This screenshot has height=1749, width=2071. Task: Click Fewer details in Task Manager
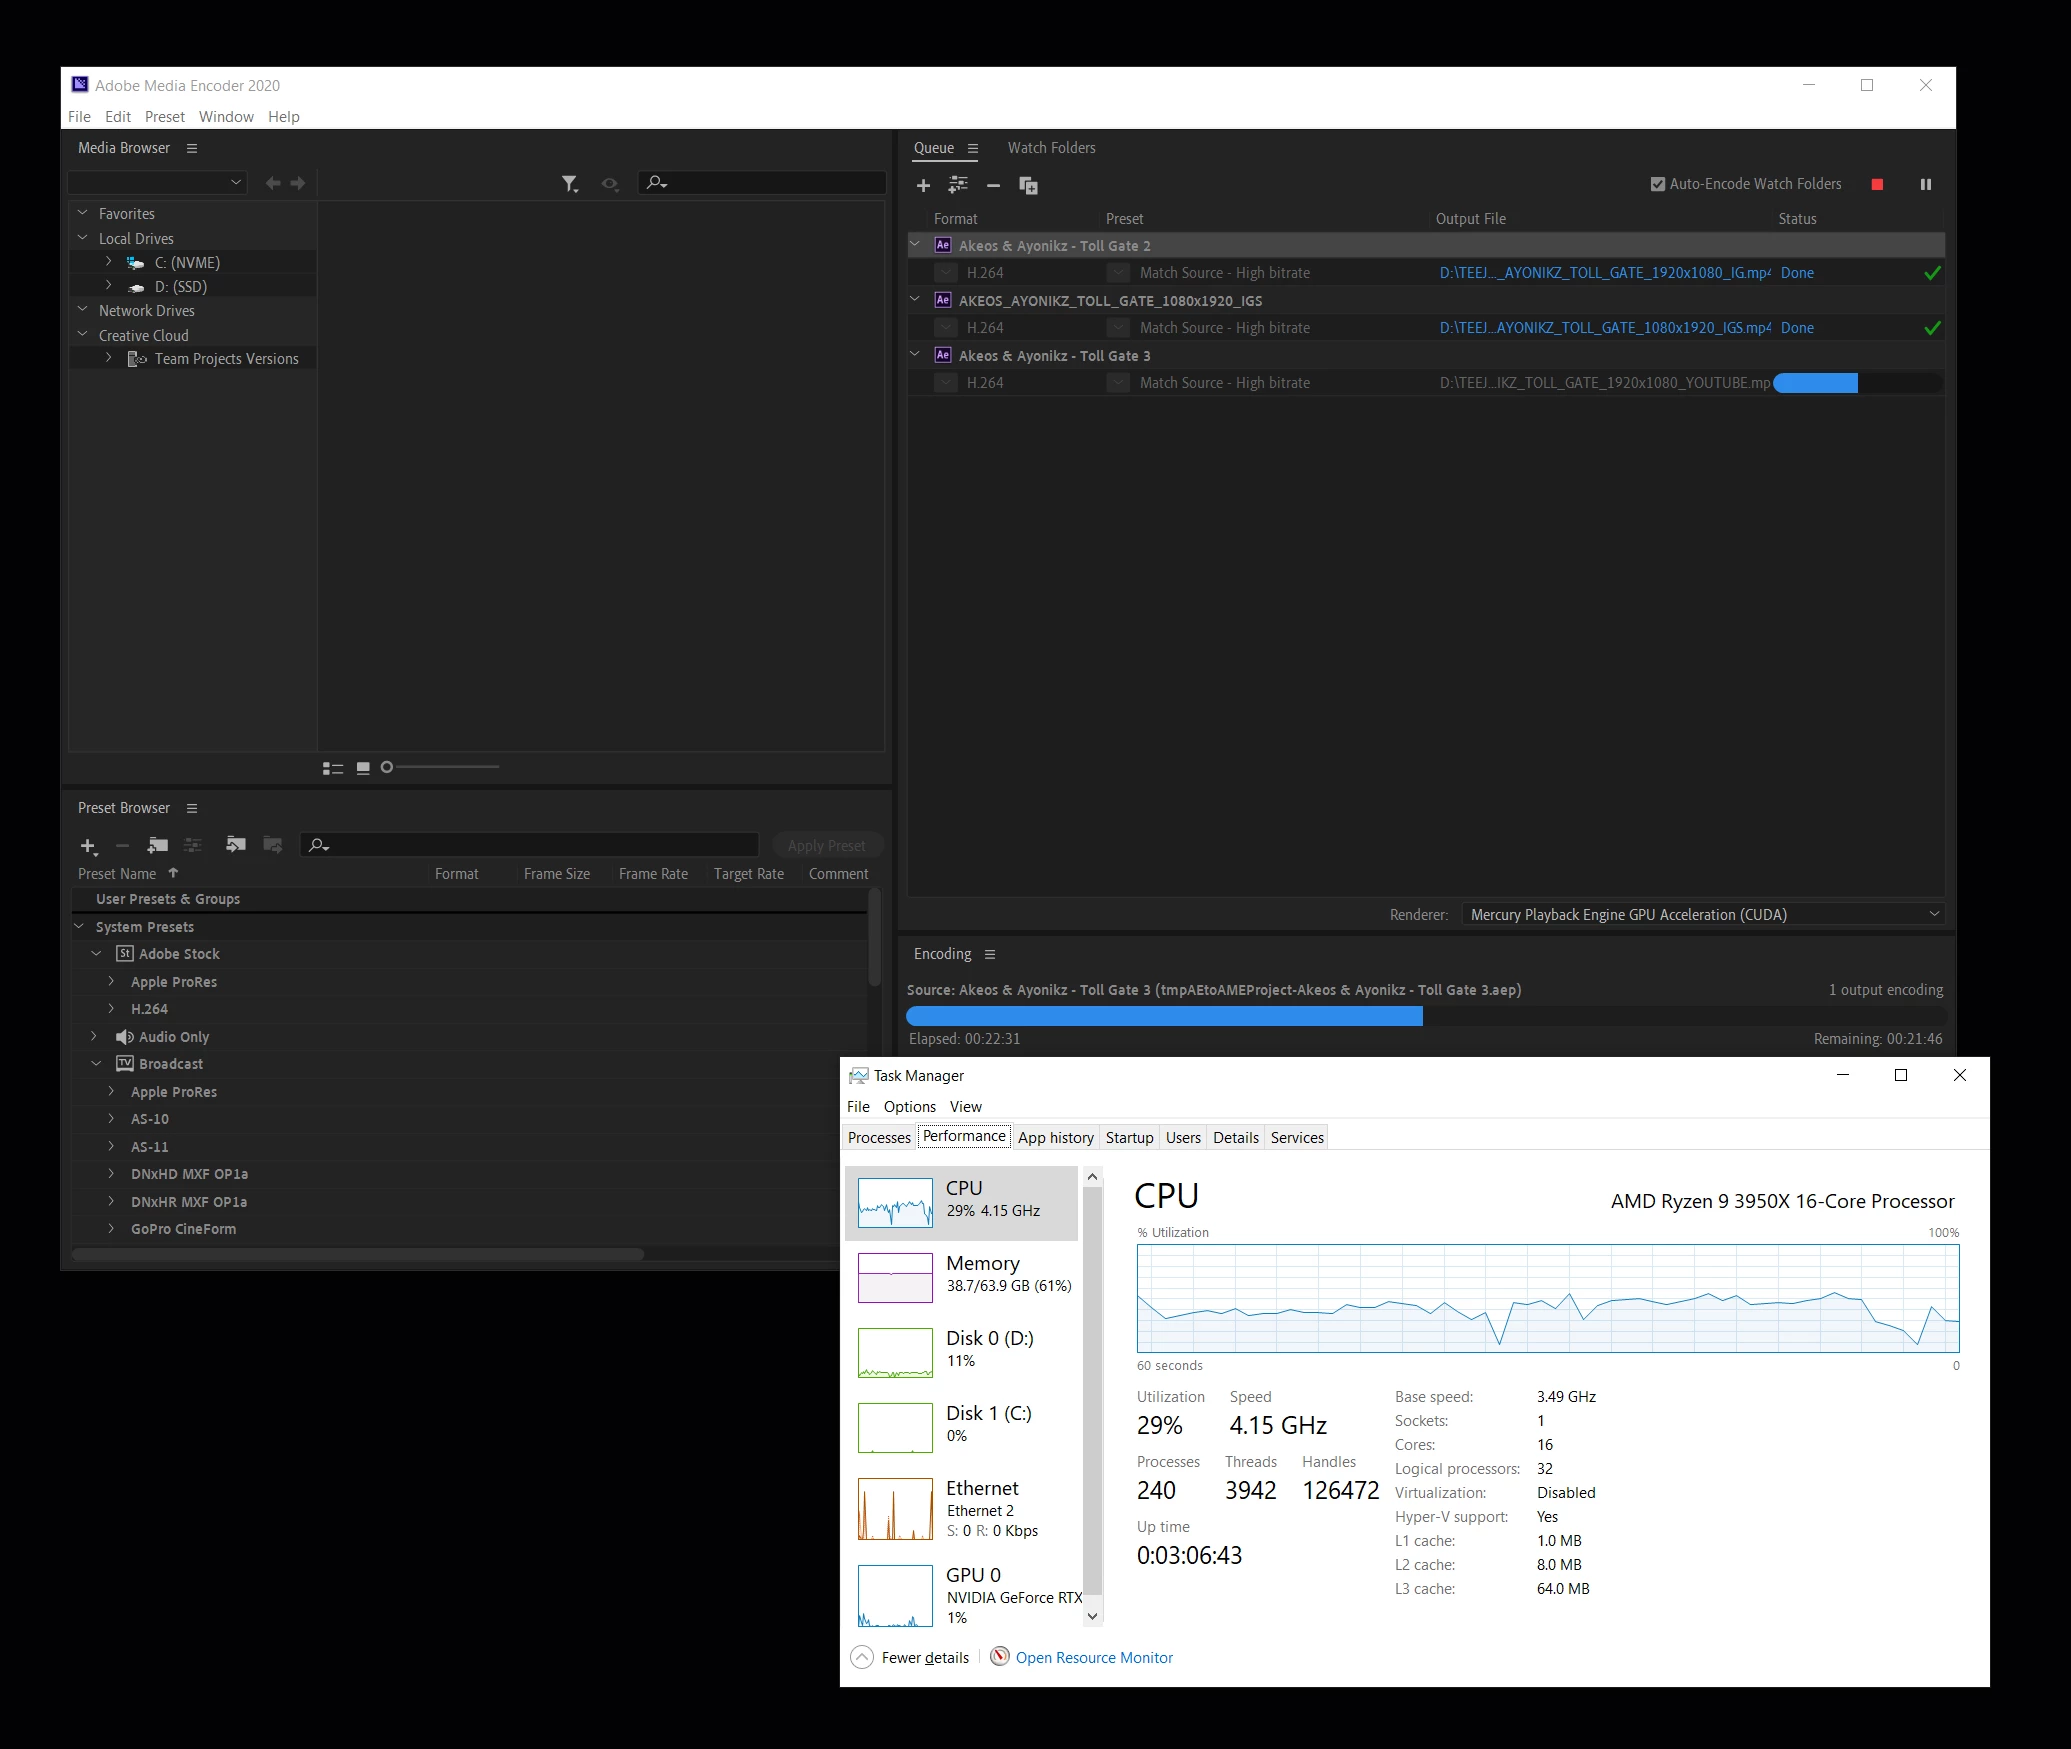(x=924, y=1657)
